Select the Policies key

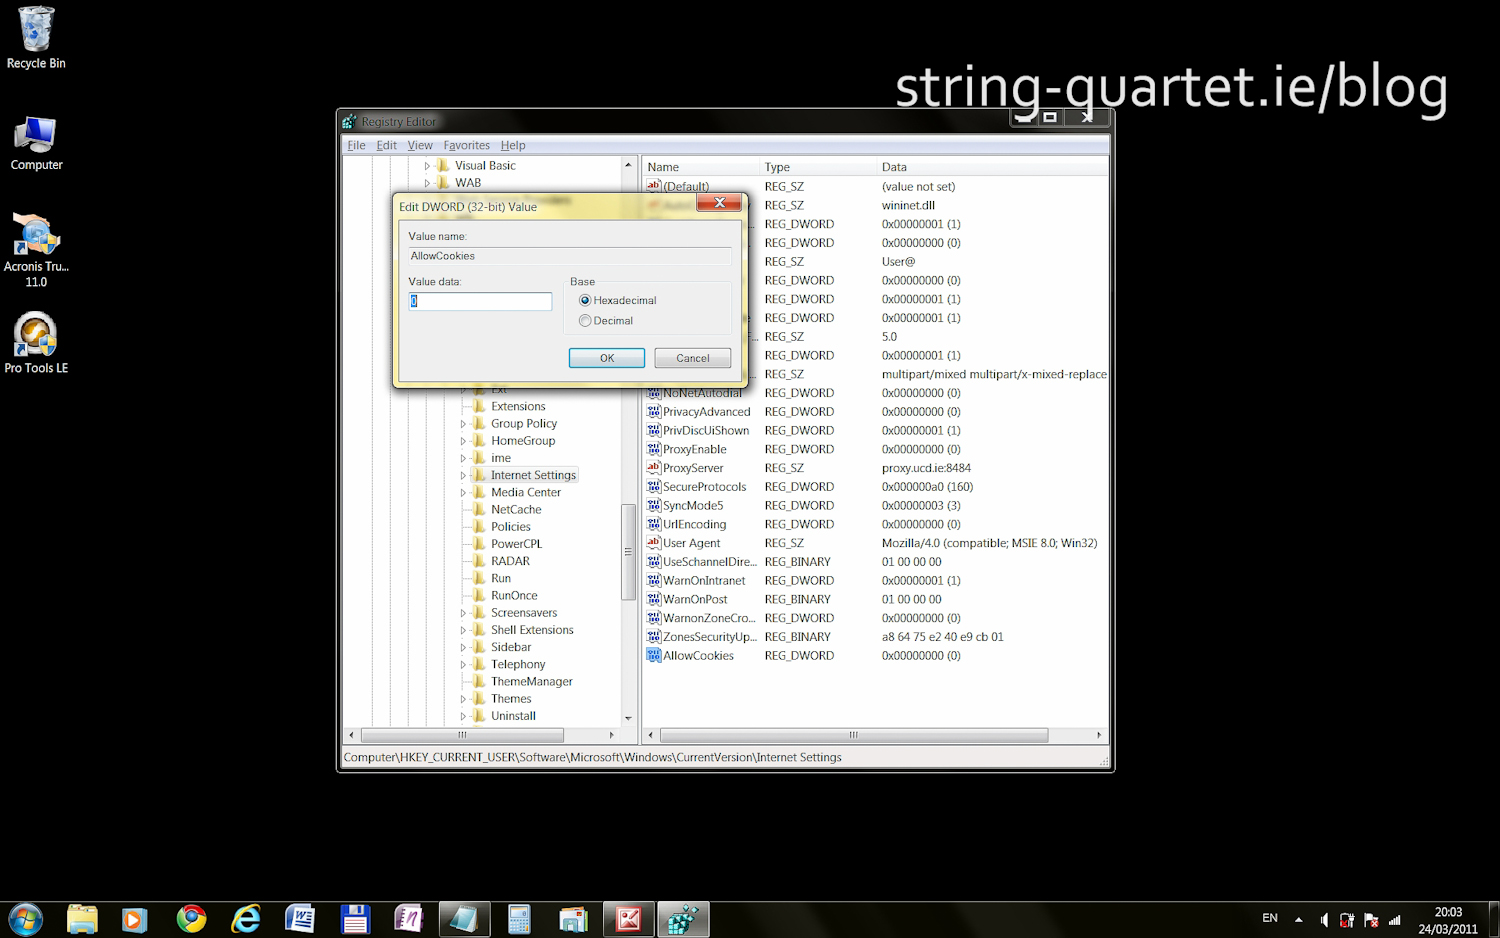click(511, 527)
